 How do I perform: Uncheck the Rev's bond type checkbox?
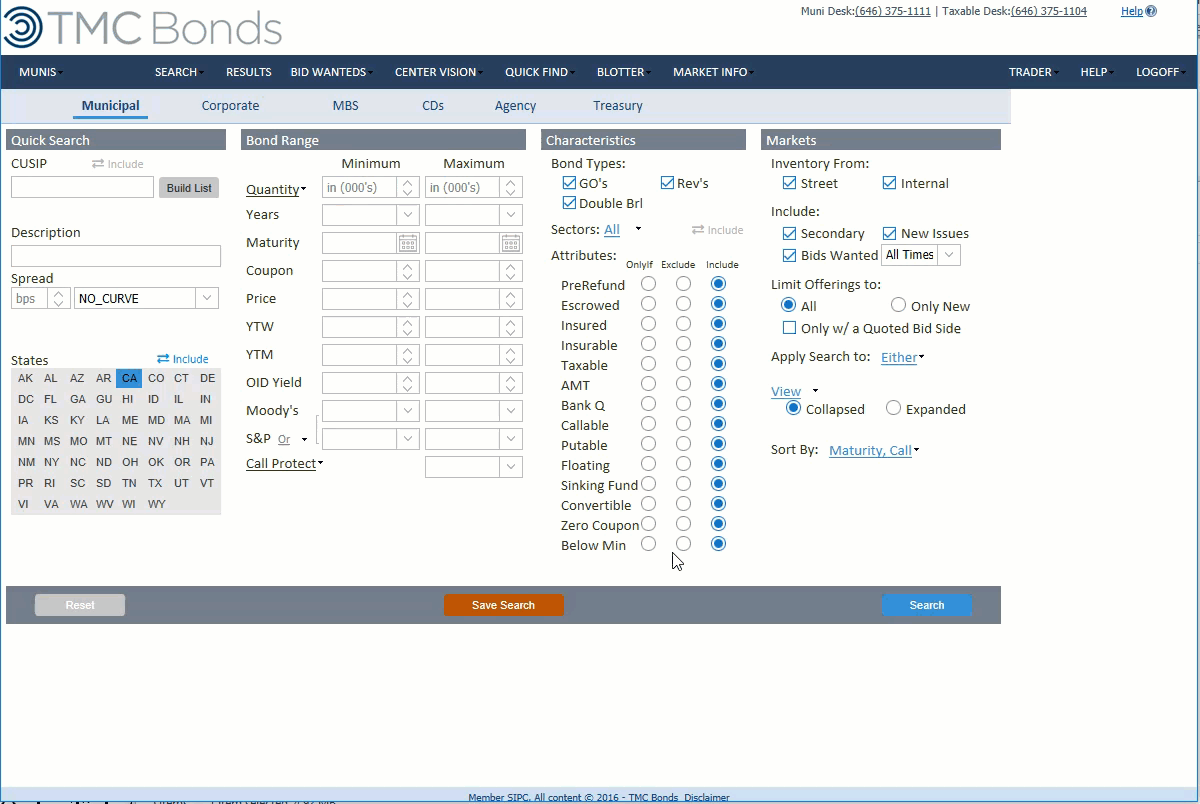click(667, 183)
